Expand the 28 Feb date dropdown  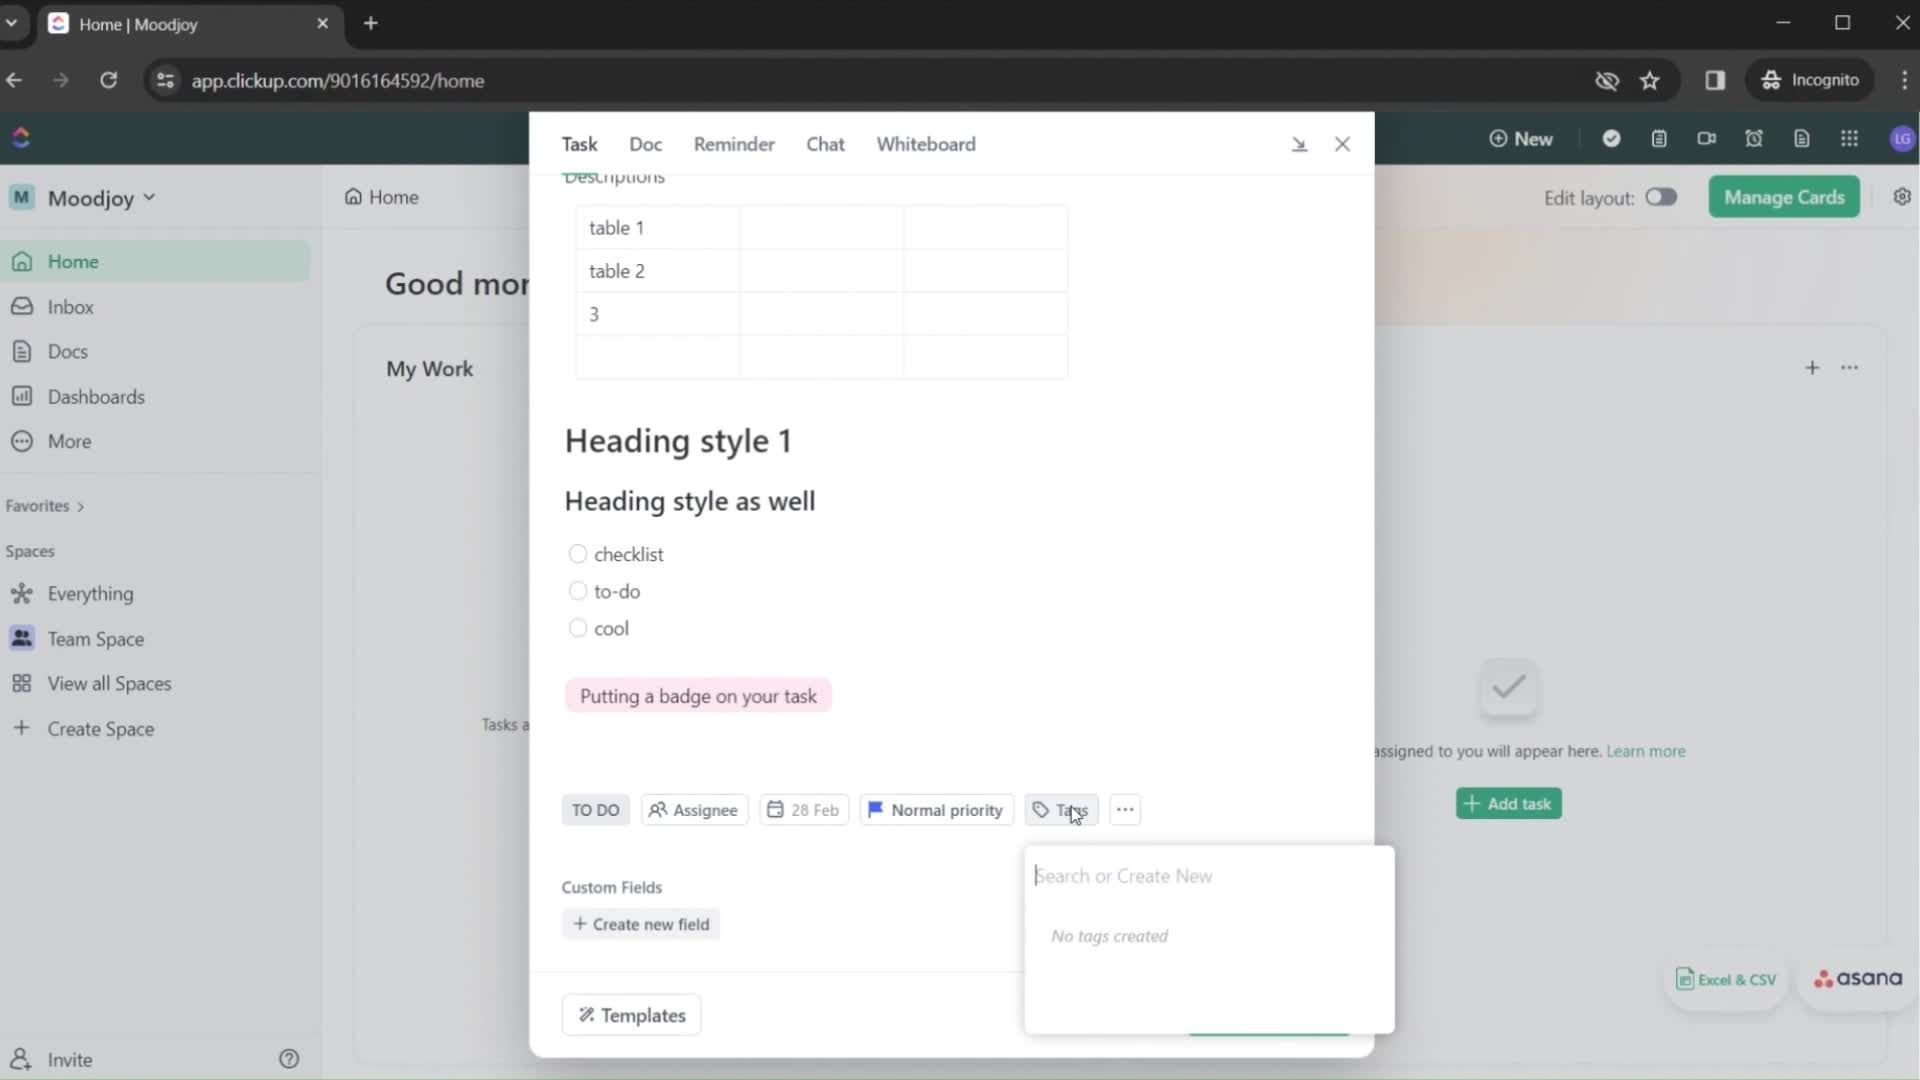(803, 808)
